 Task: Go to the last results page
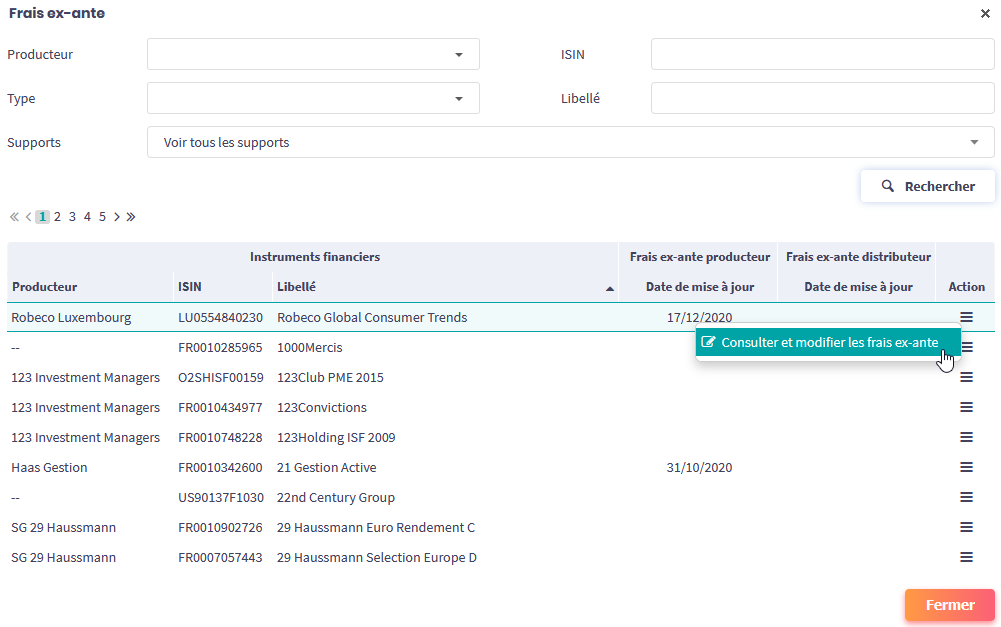131,217
